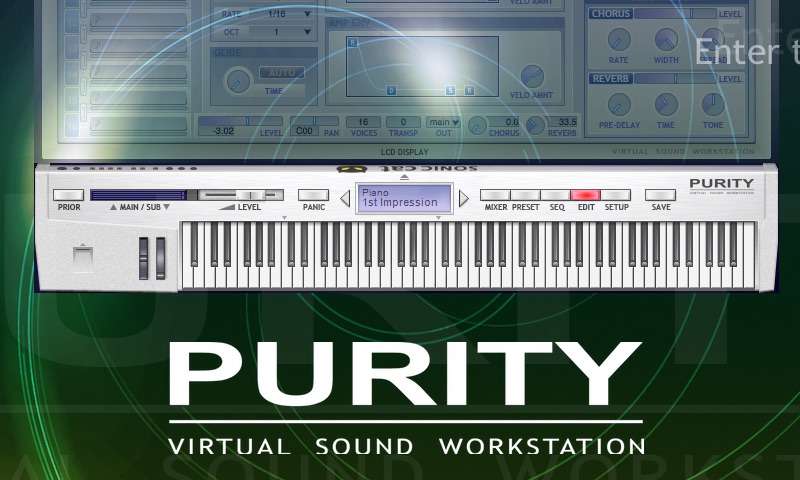Adjust the channel LEVEL slider above -3.02
The image size is (800, 480).
[x=240, y=121]
